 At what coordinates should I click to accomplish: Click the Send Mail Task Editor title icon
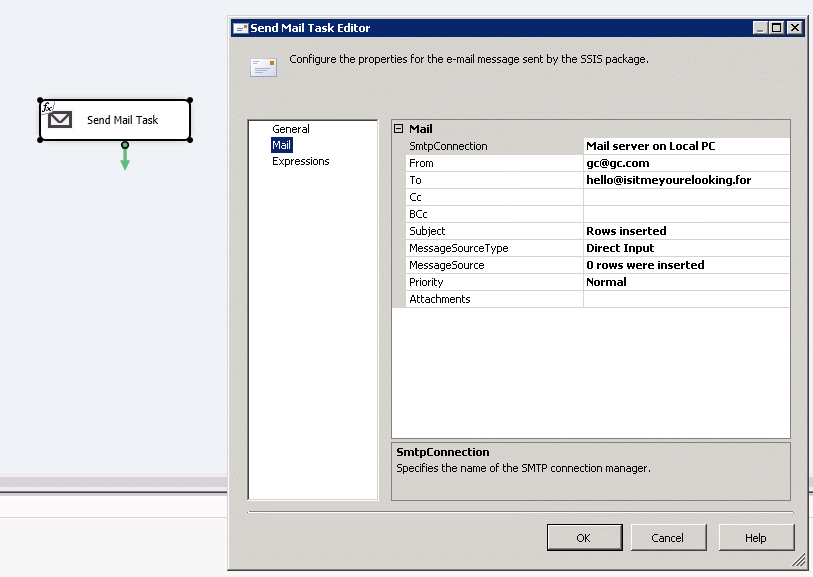(x=240, y=28)
